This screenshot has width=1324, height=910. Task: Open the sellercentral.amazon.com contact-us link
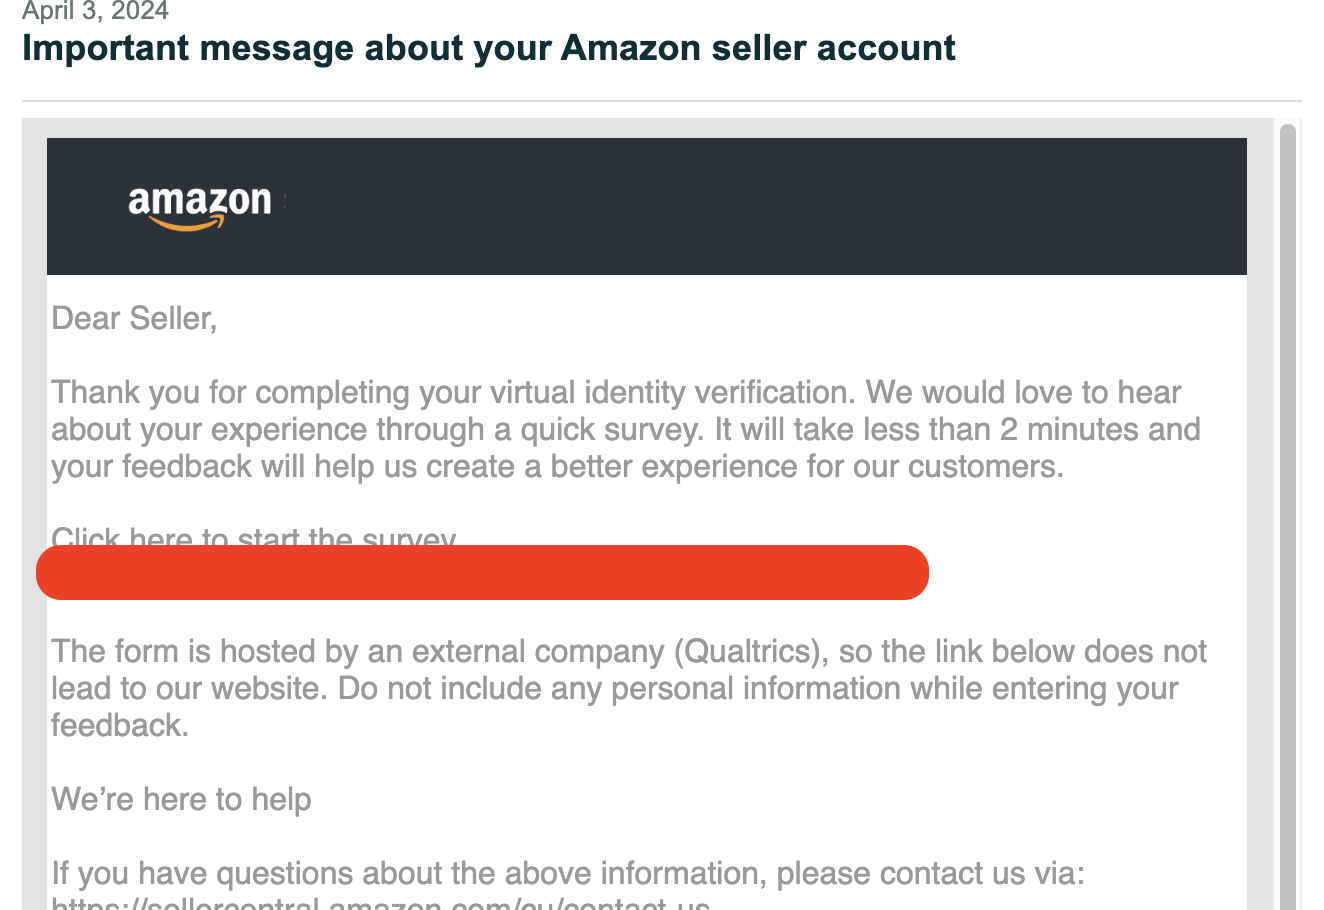click(x=380, y=902)
